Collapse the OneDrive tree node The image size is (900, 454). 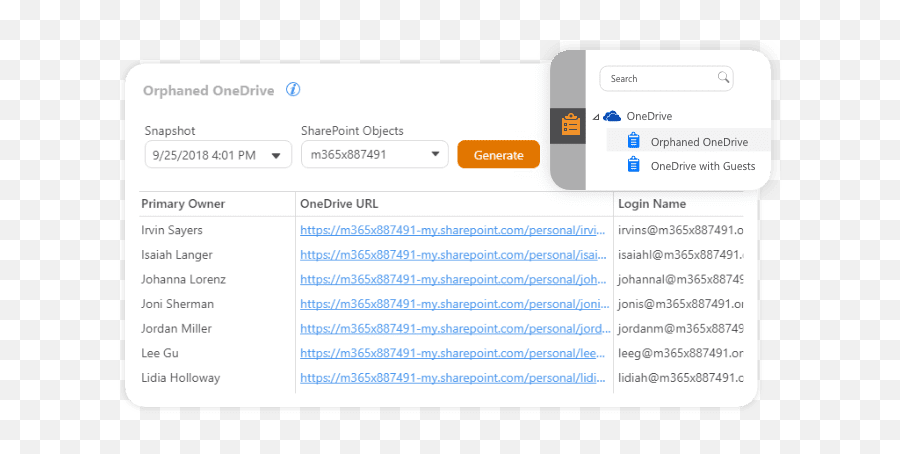point(595,117)
